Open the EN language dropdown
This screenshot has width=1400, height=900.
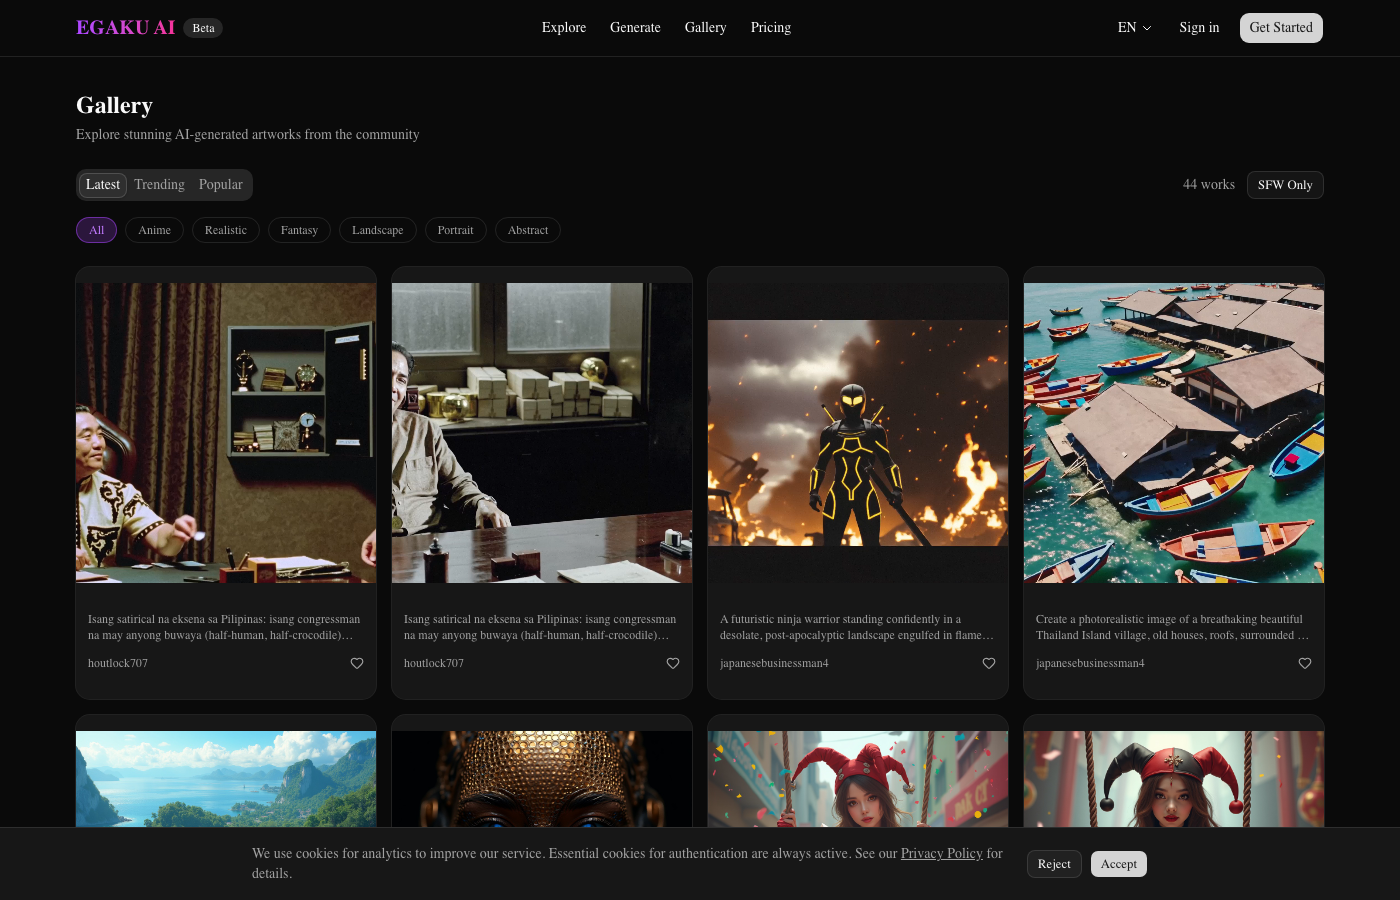(x=1134, y=28)
